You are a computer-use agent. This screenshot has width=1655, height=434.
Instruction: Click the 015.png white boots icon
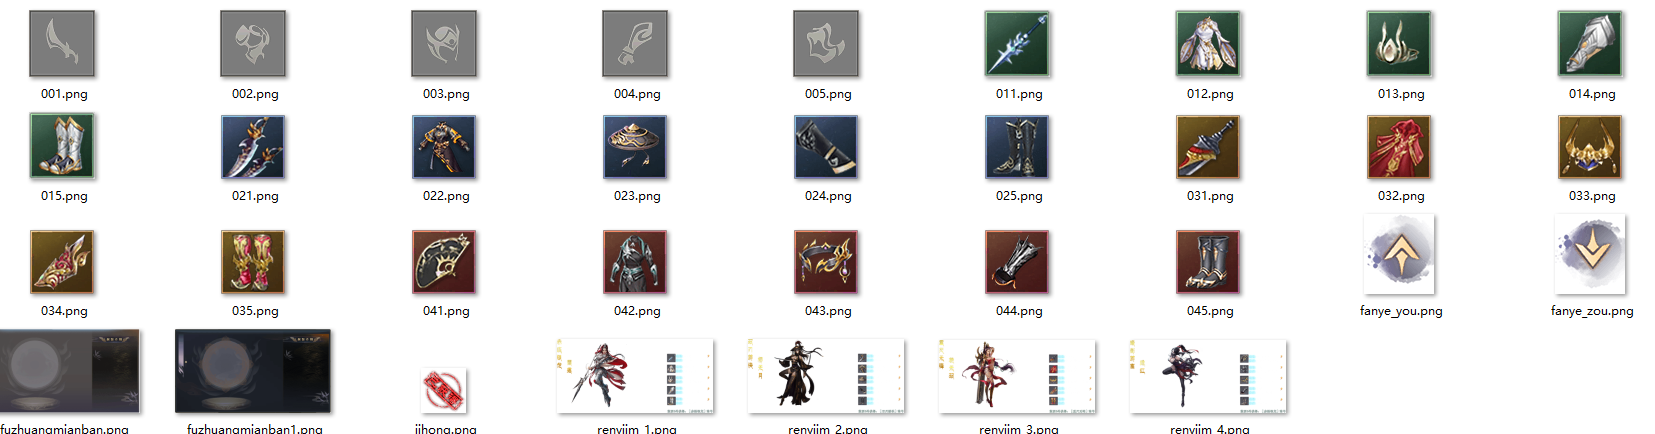pos(62,146)
